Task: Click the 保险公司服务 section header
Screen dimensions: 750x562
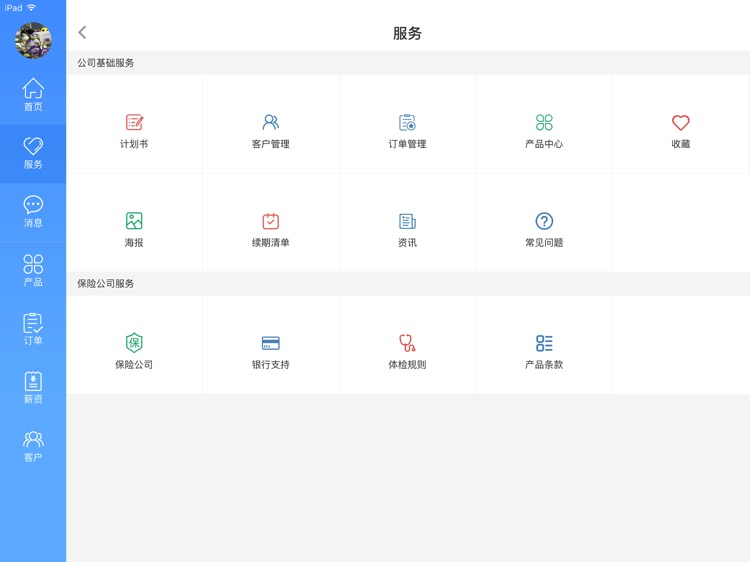Action: coord(106,283)
